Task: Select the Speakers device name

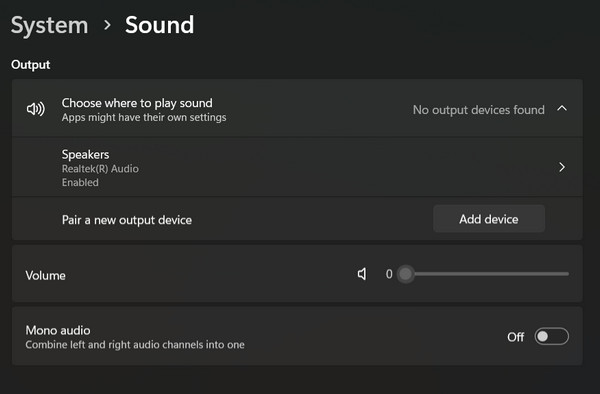Action: [x=85, y=155]
